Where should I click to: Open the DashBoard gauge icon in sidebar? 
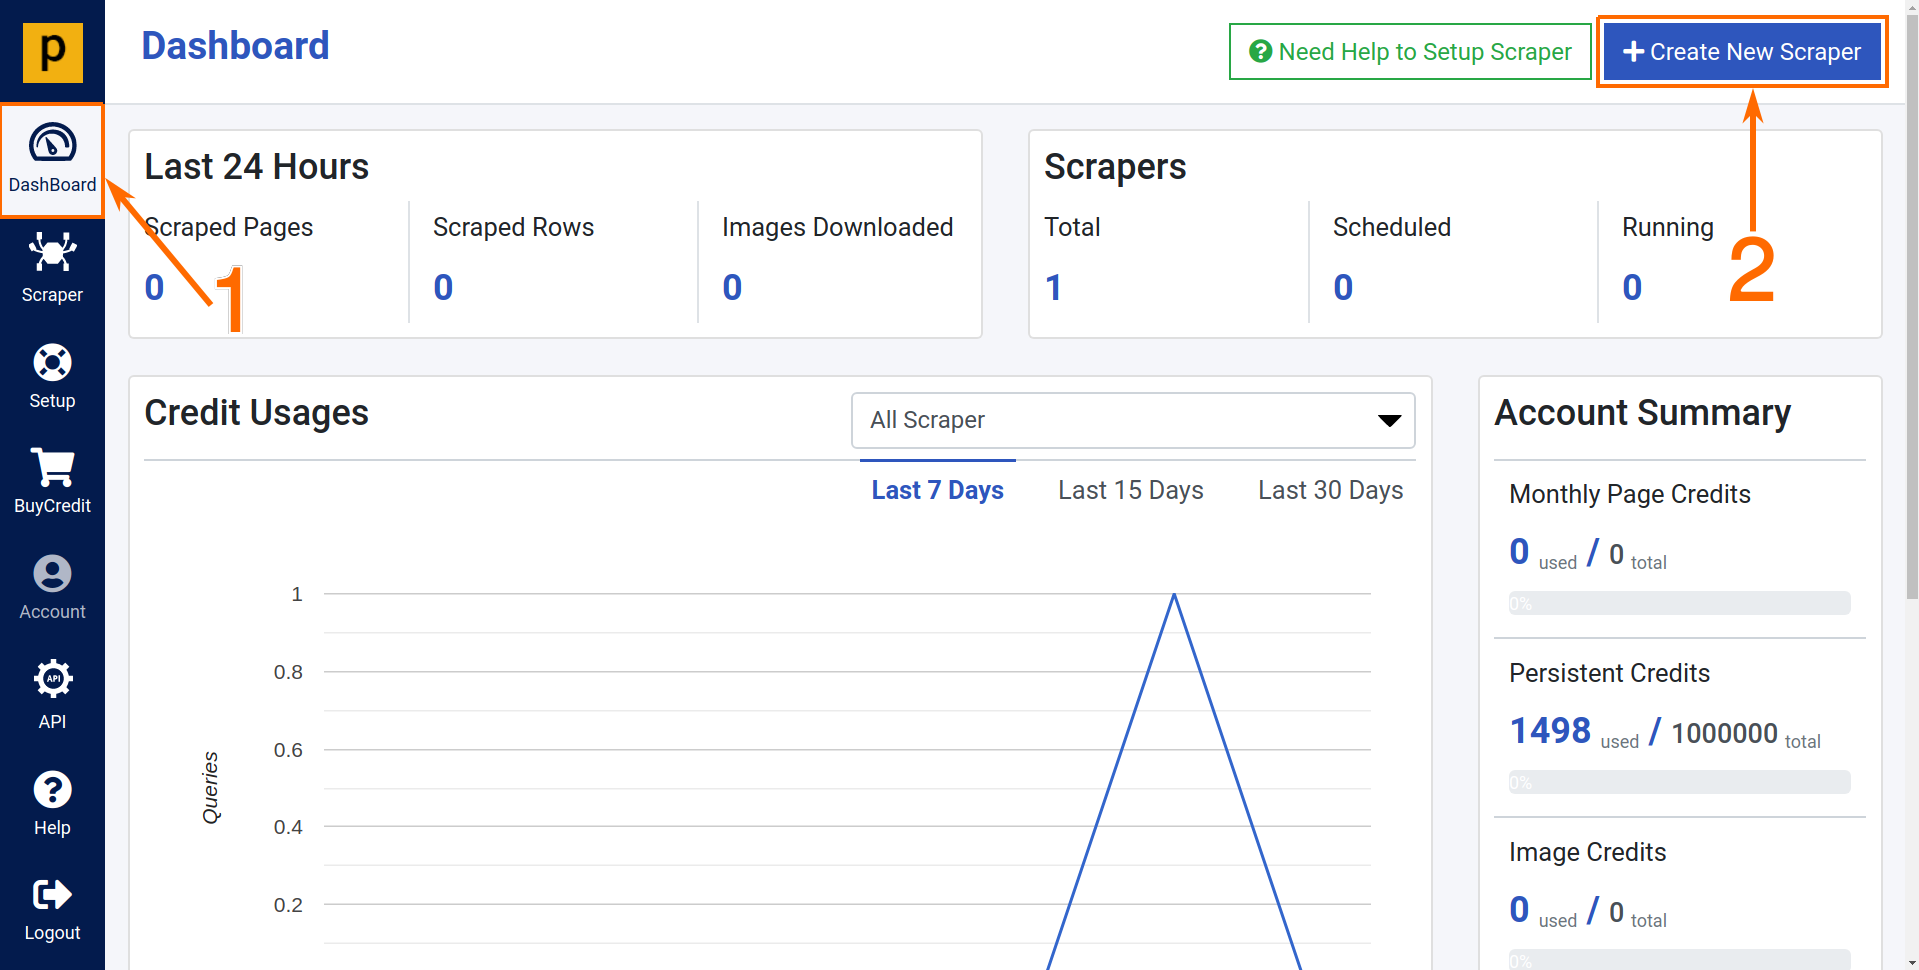52,144
